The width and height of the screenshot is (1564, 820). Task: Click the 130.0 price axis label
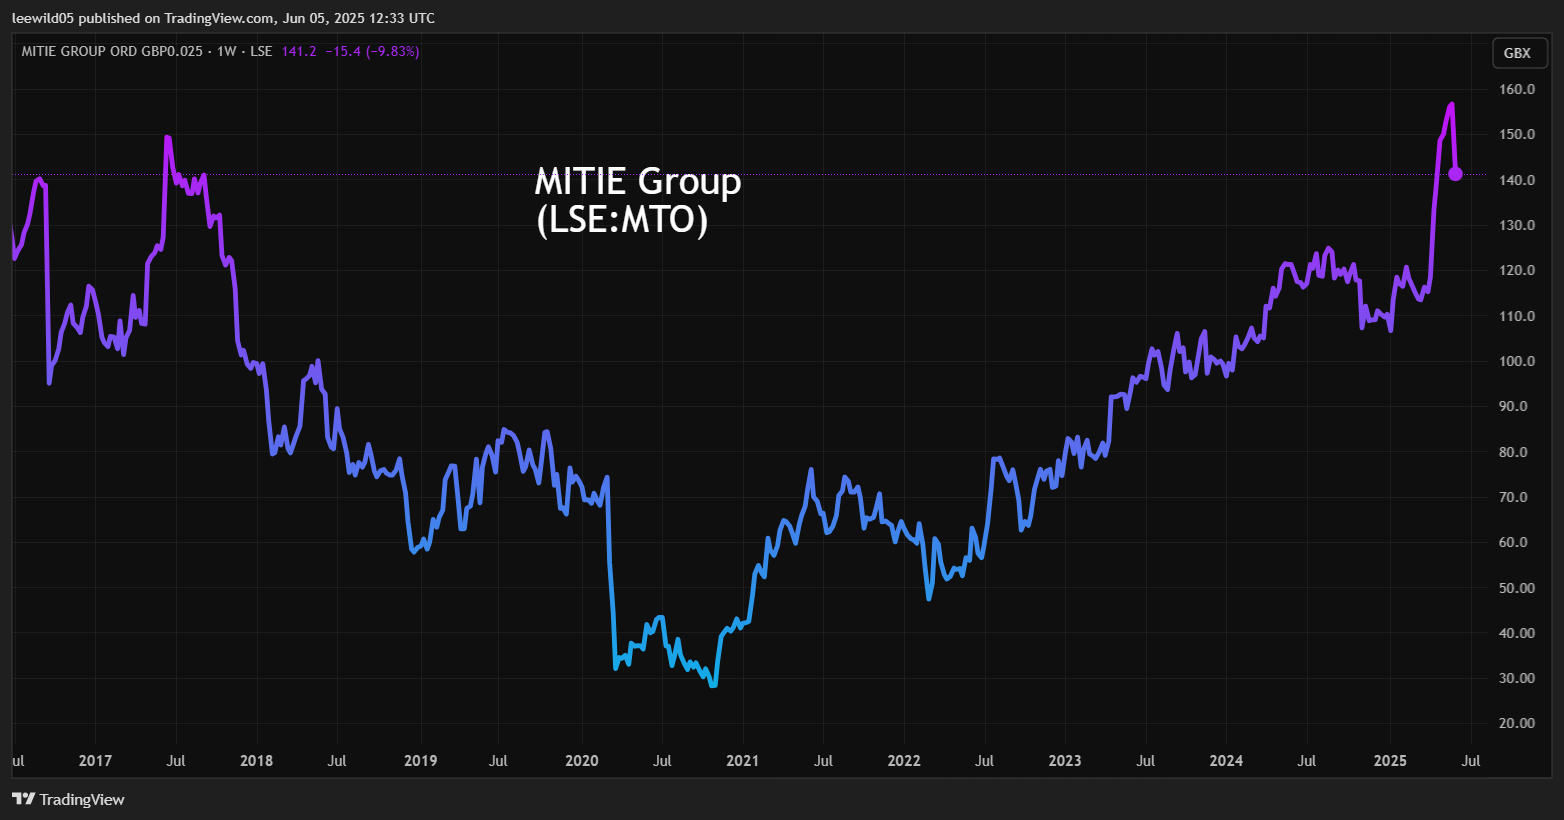1517,225
